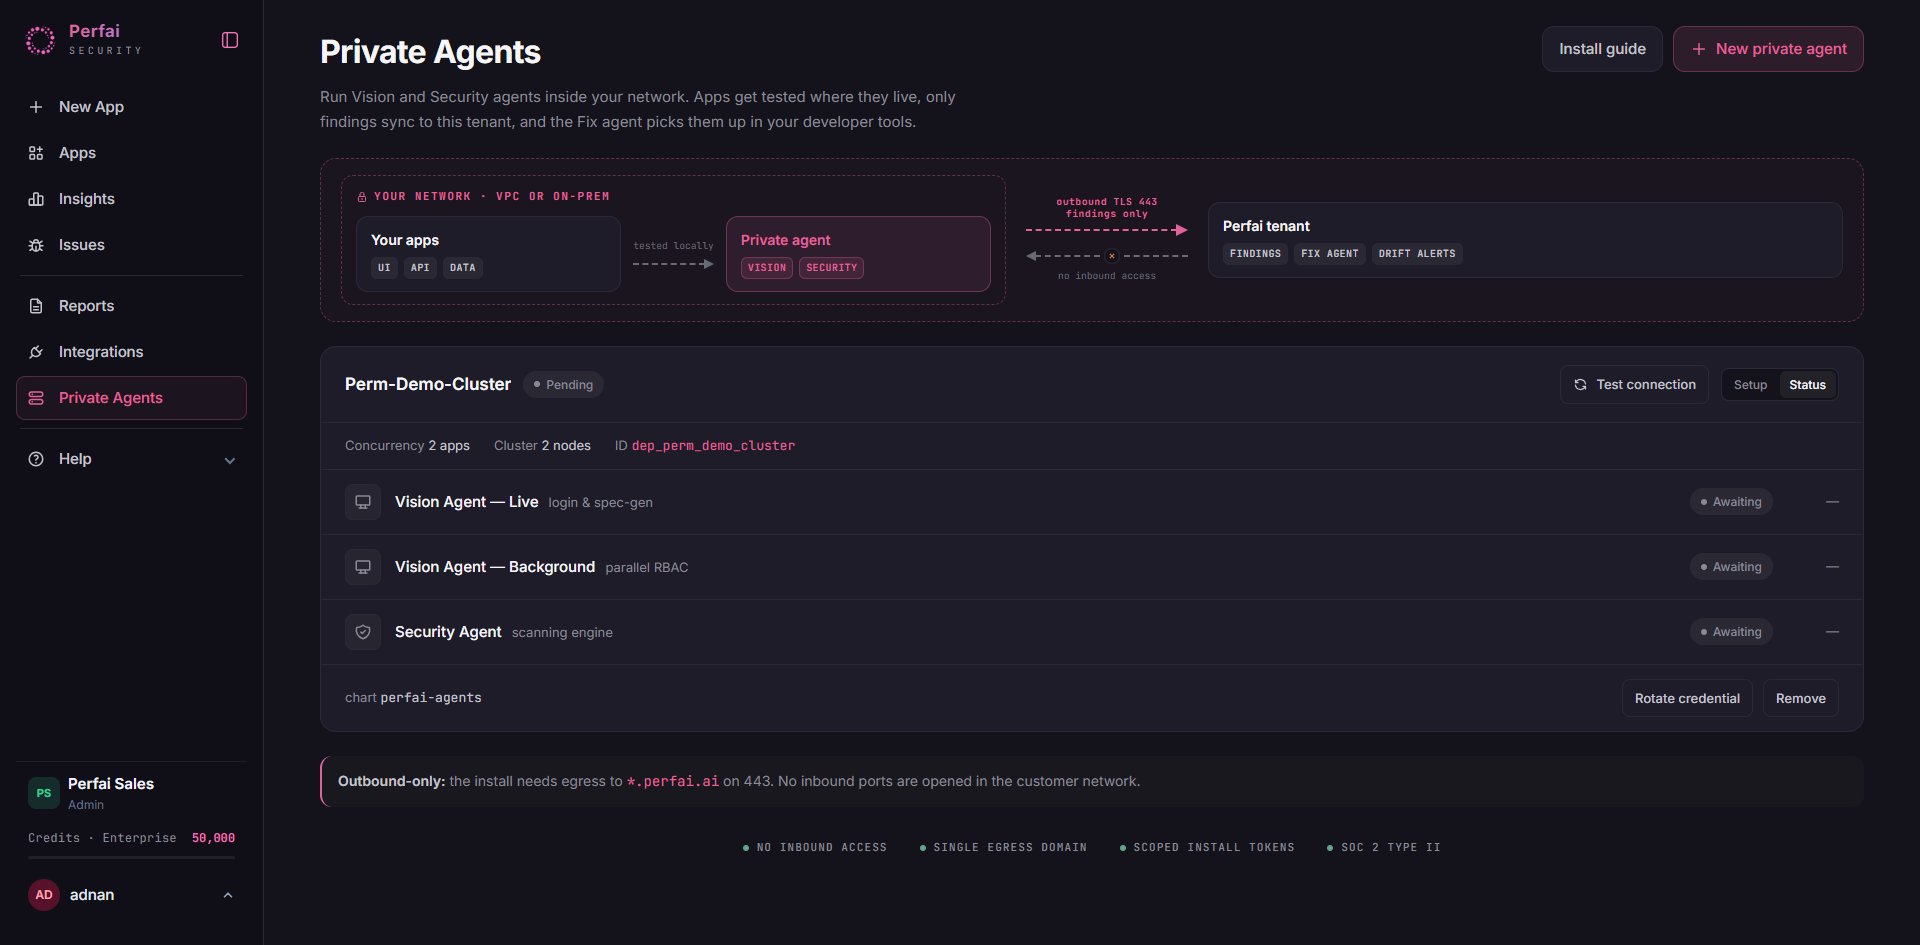Viewport: 1920px width, 945px height.
Task: Click Rotate credential
Action: tap(1687, 698)
